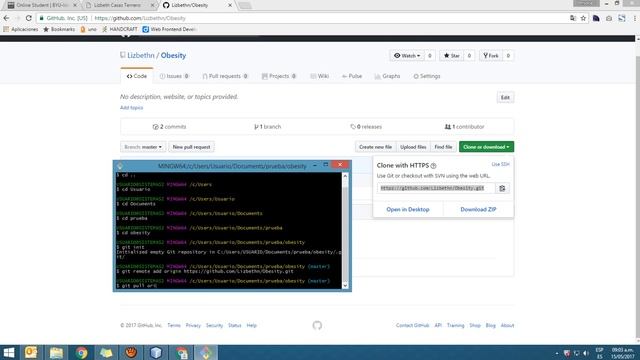Open Outlook from the taskbar
640x360 pixels.
click(x=31, y=353)
